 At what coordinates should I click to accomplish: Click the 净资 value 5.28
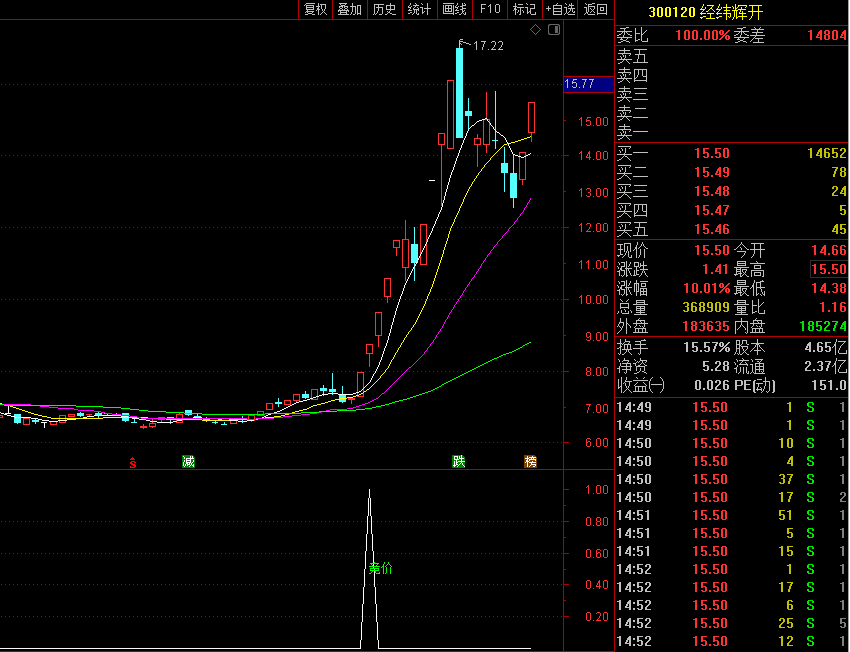click(x=716, y=366)
